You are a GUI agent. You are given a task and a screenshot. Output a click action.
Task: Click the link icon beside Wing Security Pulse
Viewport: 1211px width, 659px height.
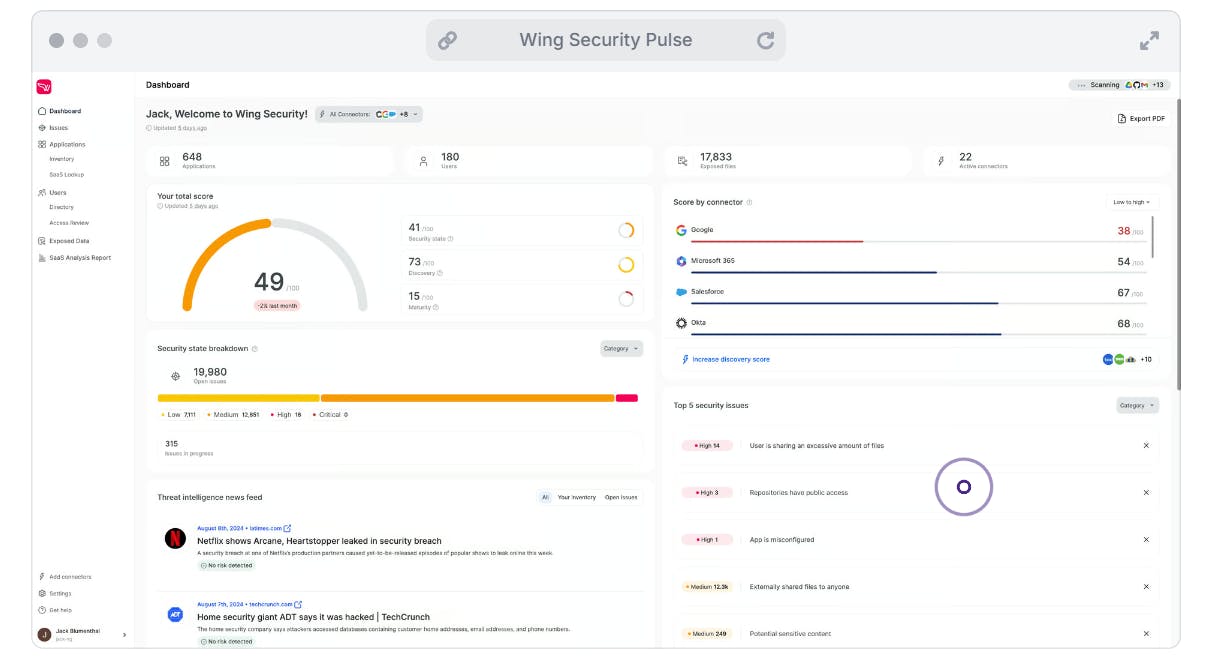point(448,41)
